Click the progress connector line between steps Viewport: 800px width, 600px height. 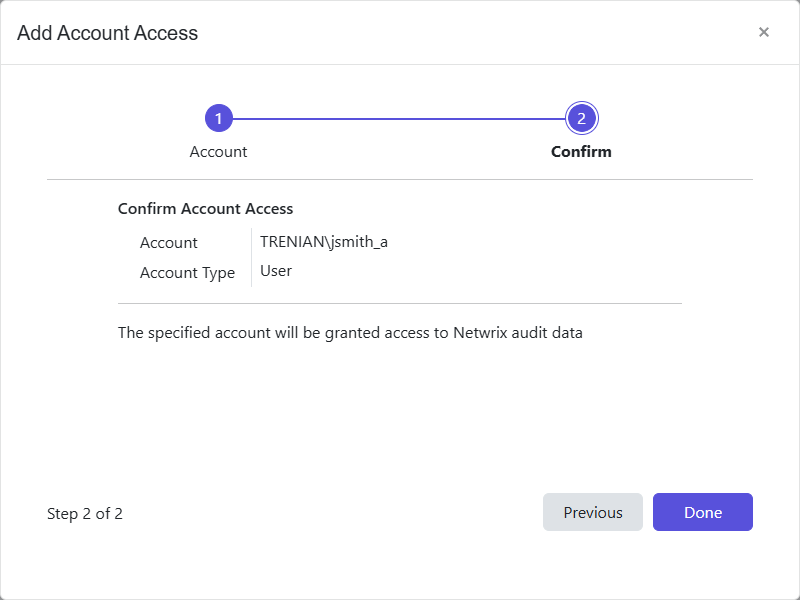point(400,117)
